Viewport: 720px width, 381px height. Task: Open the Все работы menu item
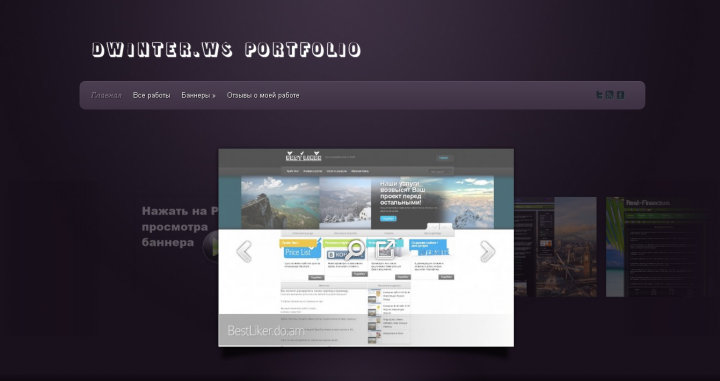pyautogui.click(x=152, y=95)
